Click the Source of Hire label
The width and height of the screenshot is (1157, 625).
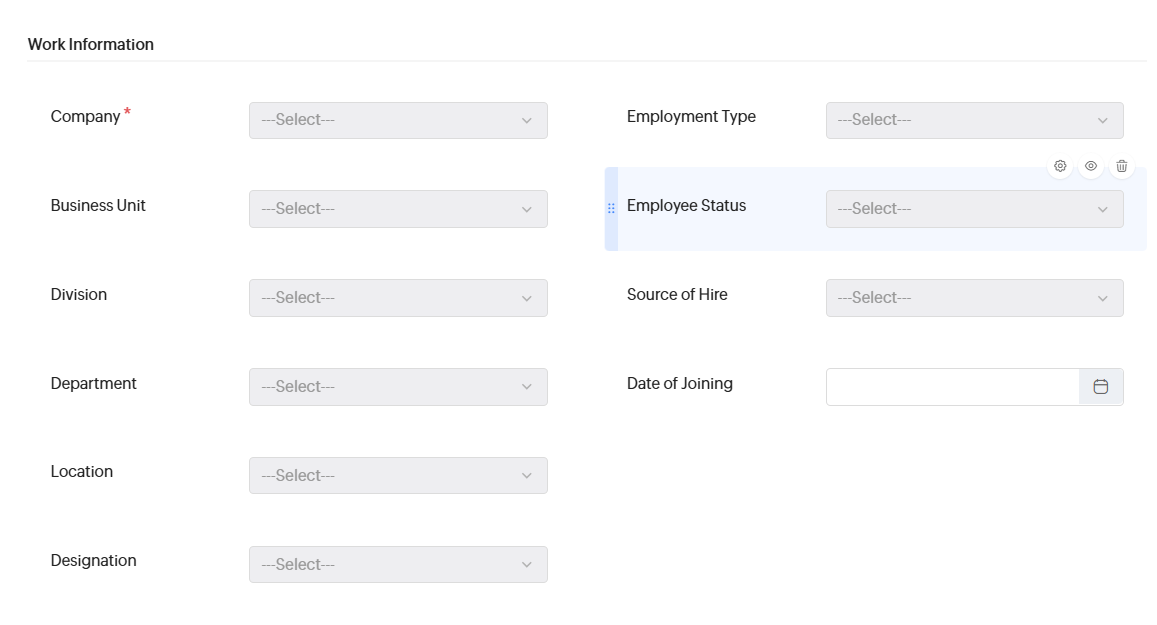coord(677,295)
